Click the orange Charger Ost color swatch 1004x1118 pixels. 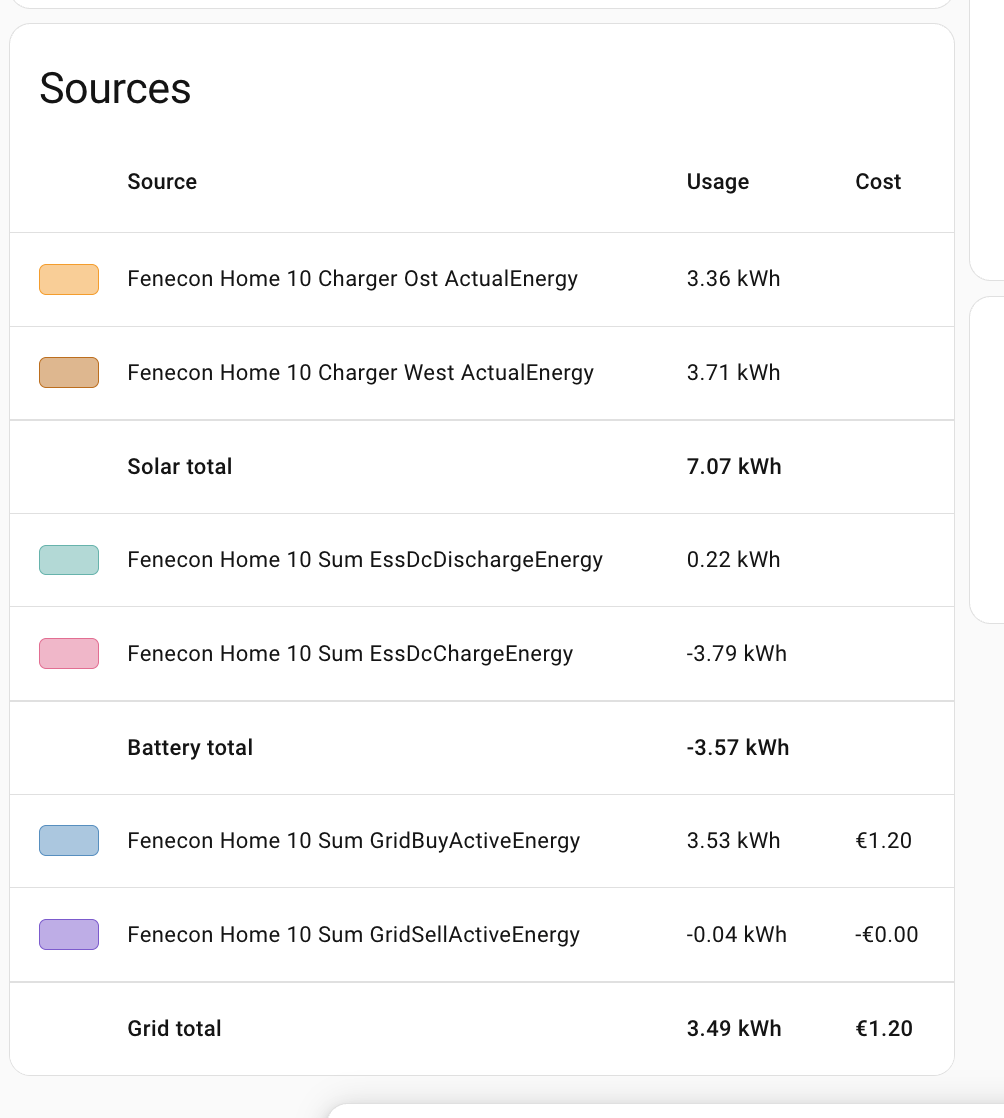point(69,279)
